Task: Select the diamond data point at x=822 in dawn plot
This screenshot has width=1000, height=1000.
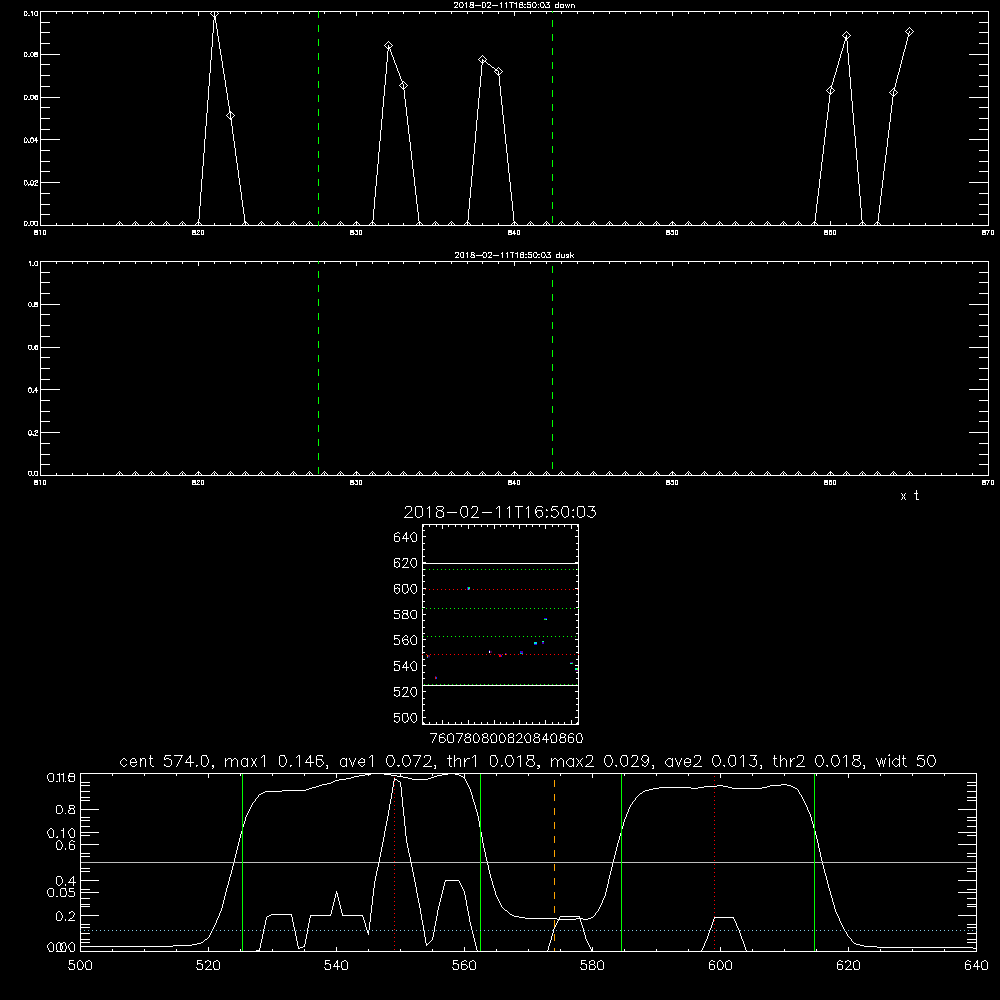Action: 230,115
